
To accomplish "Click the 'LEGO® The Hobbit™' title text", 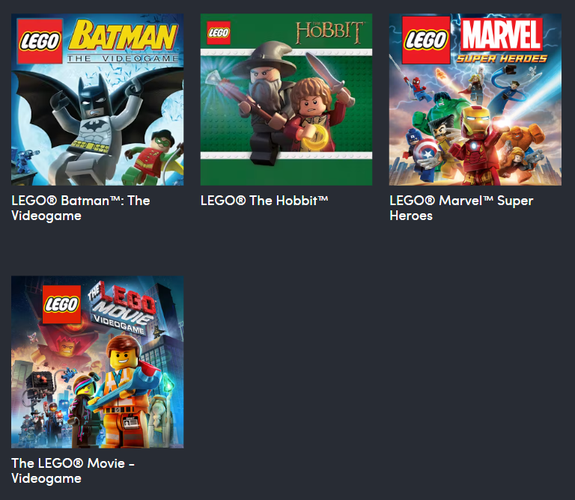I will [x=264, y=201].
